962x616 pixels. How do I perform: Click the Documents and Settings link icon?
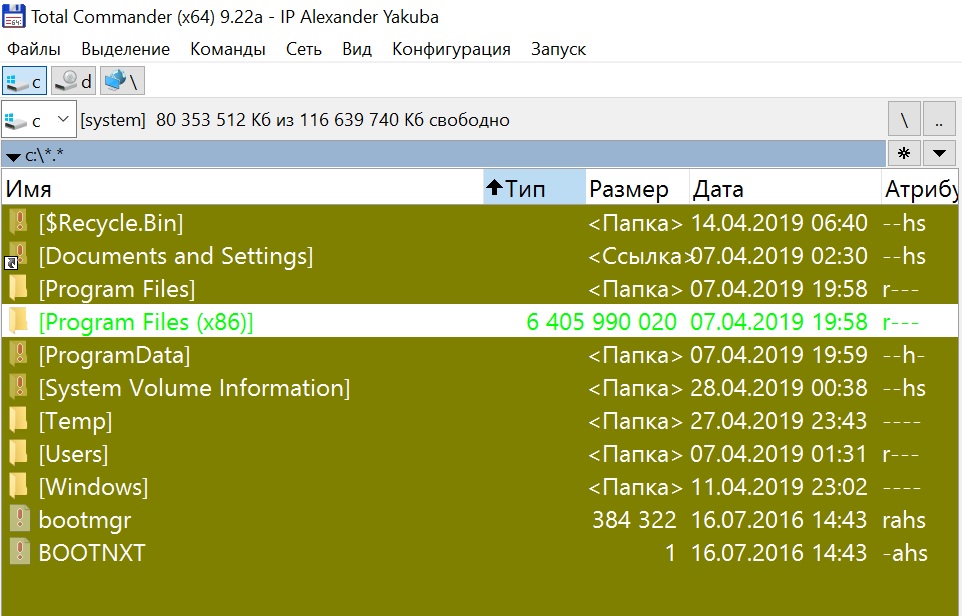[x=17, y=256]
